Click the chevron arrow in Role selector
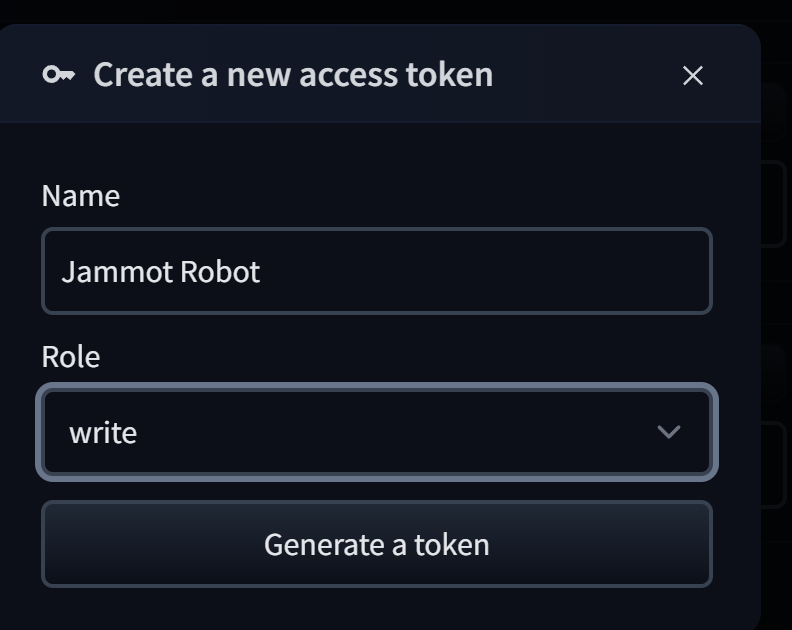 click(668, 432)
